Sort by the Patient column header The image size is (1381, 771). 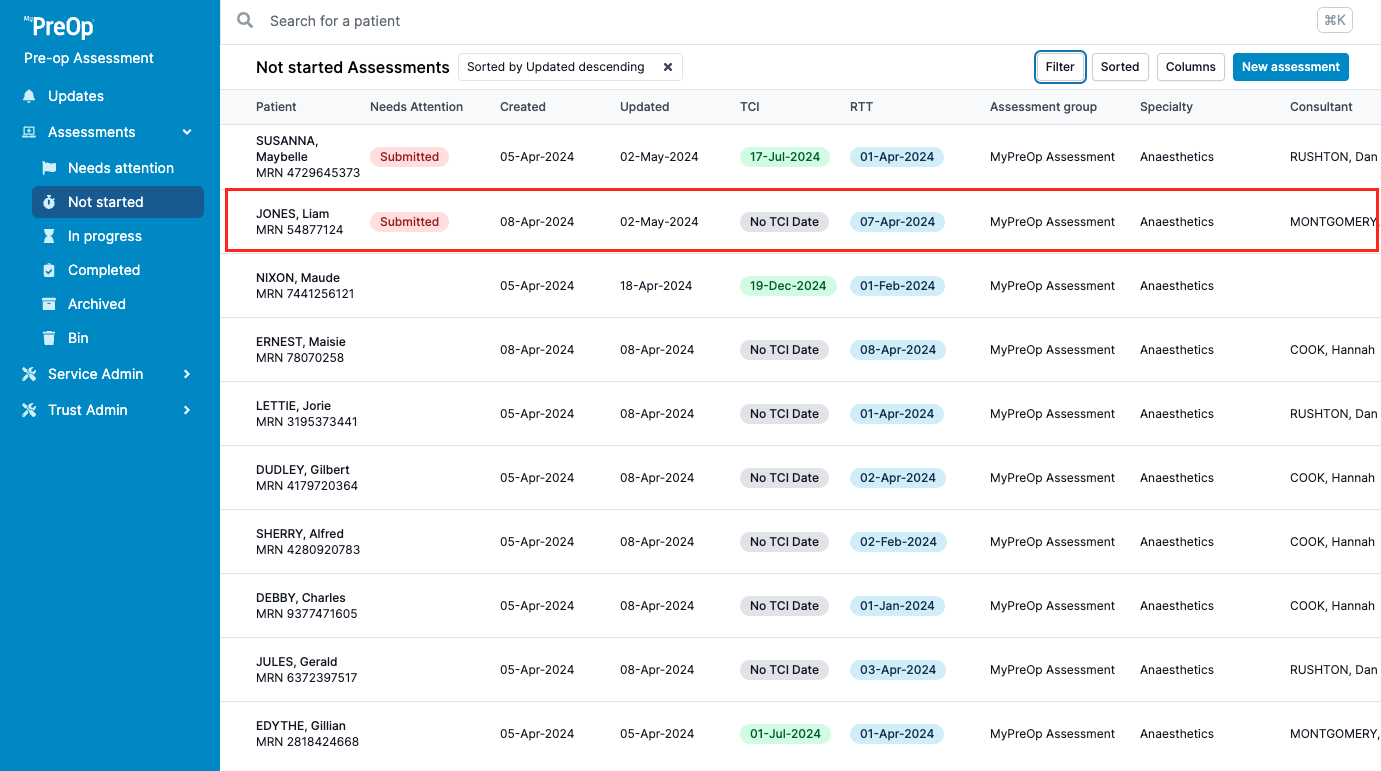click(x=276, y=107)
